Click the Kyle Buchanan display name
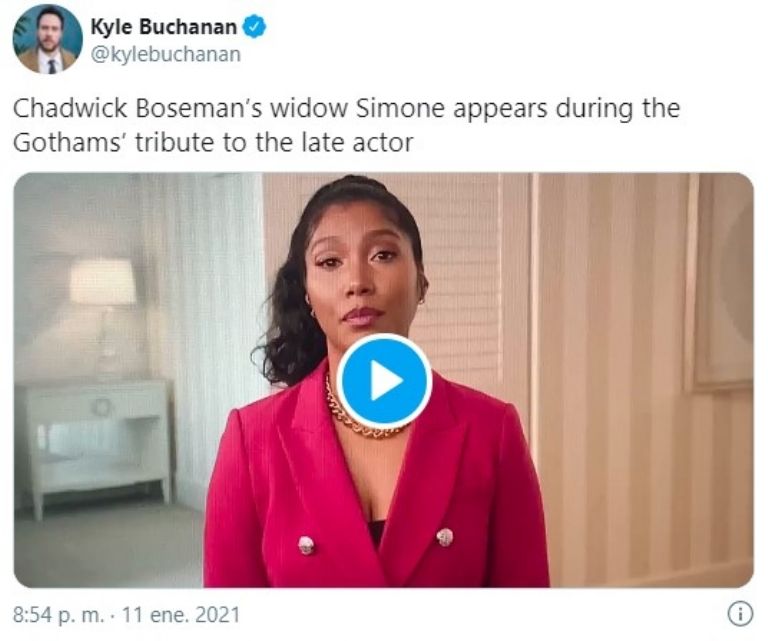Screen dimensions: 768x641 tap(164, 26)
